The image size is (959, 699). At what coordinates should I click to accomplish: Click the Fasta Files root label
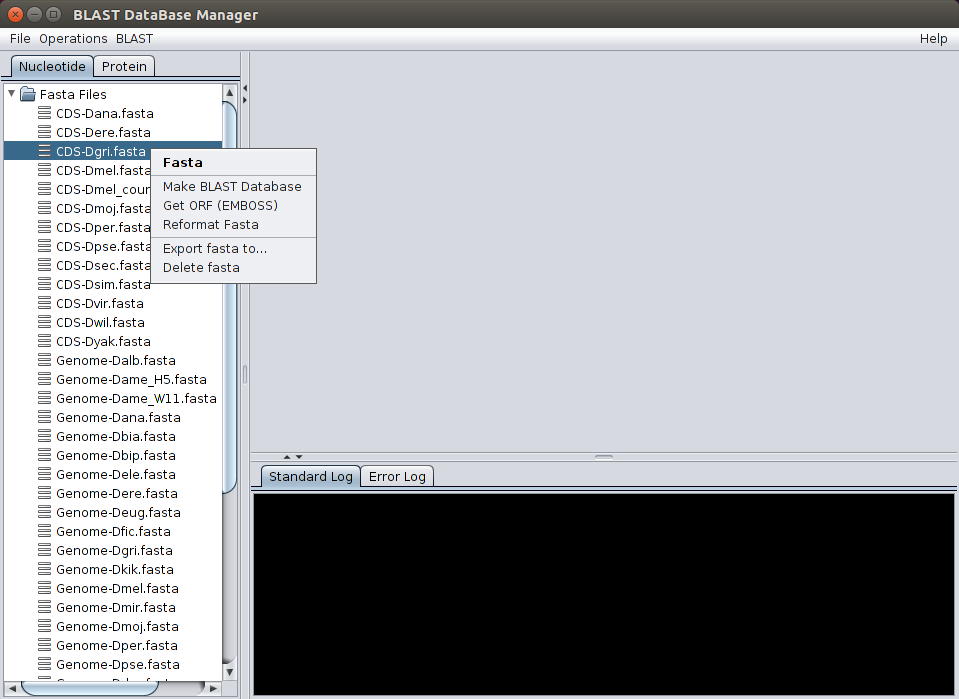pos(73,94)
